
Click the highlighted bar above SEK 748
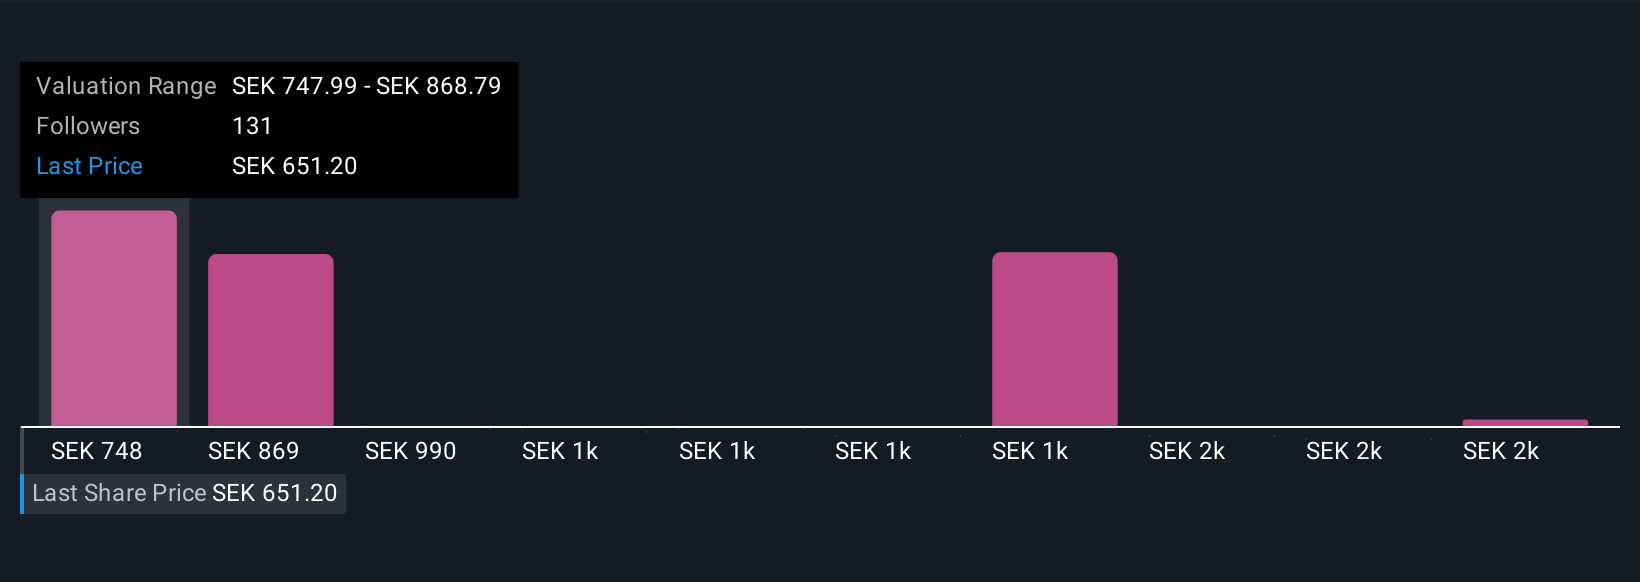114,318
